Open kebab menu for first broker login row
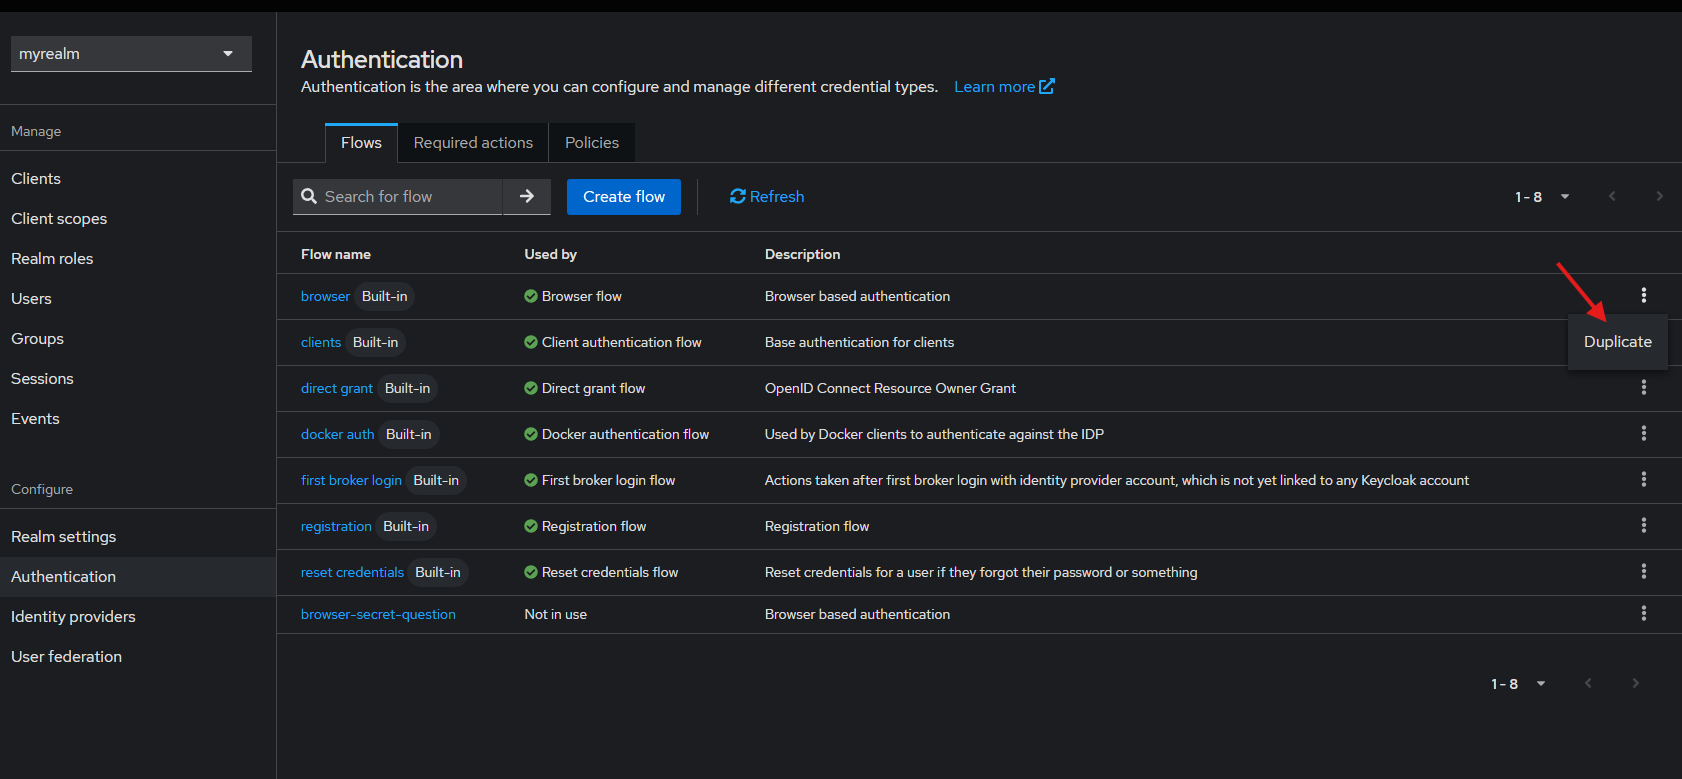The image size is (1682, 779). point(1643,479)
